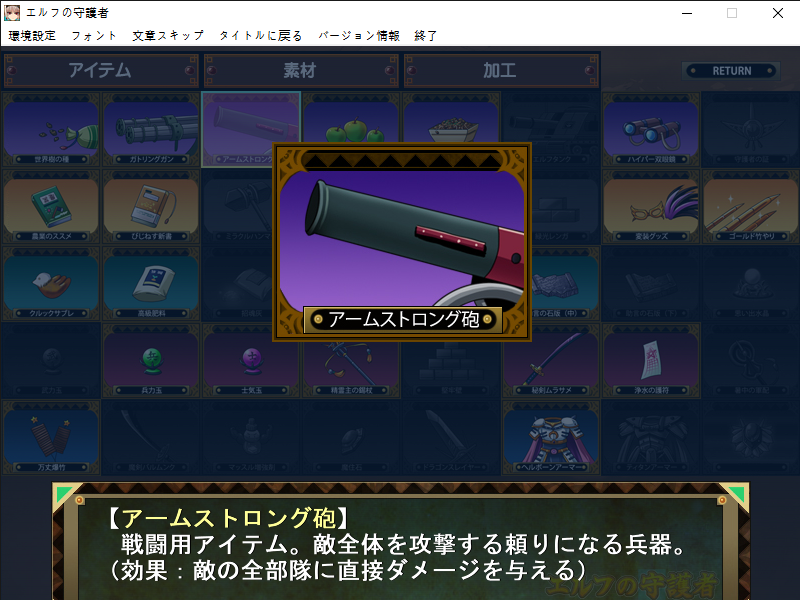
Task: Select the green apples item tile
Action: pos(351,117)
